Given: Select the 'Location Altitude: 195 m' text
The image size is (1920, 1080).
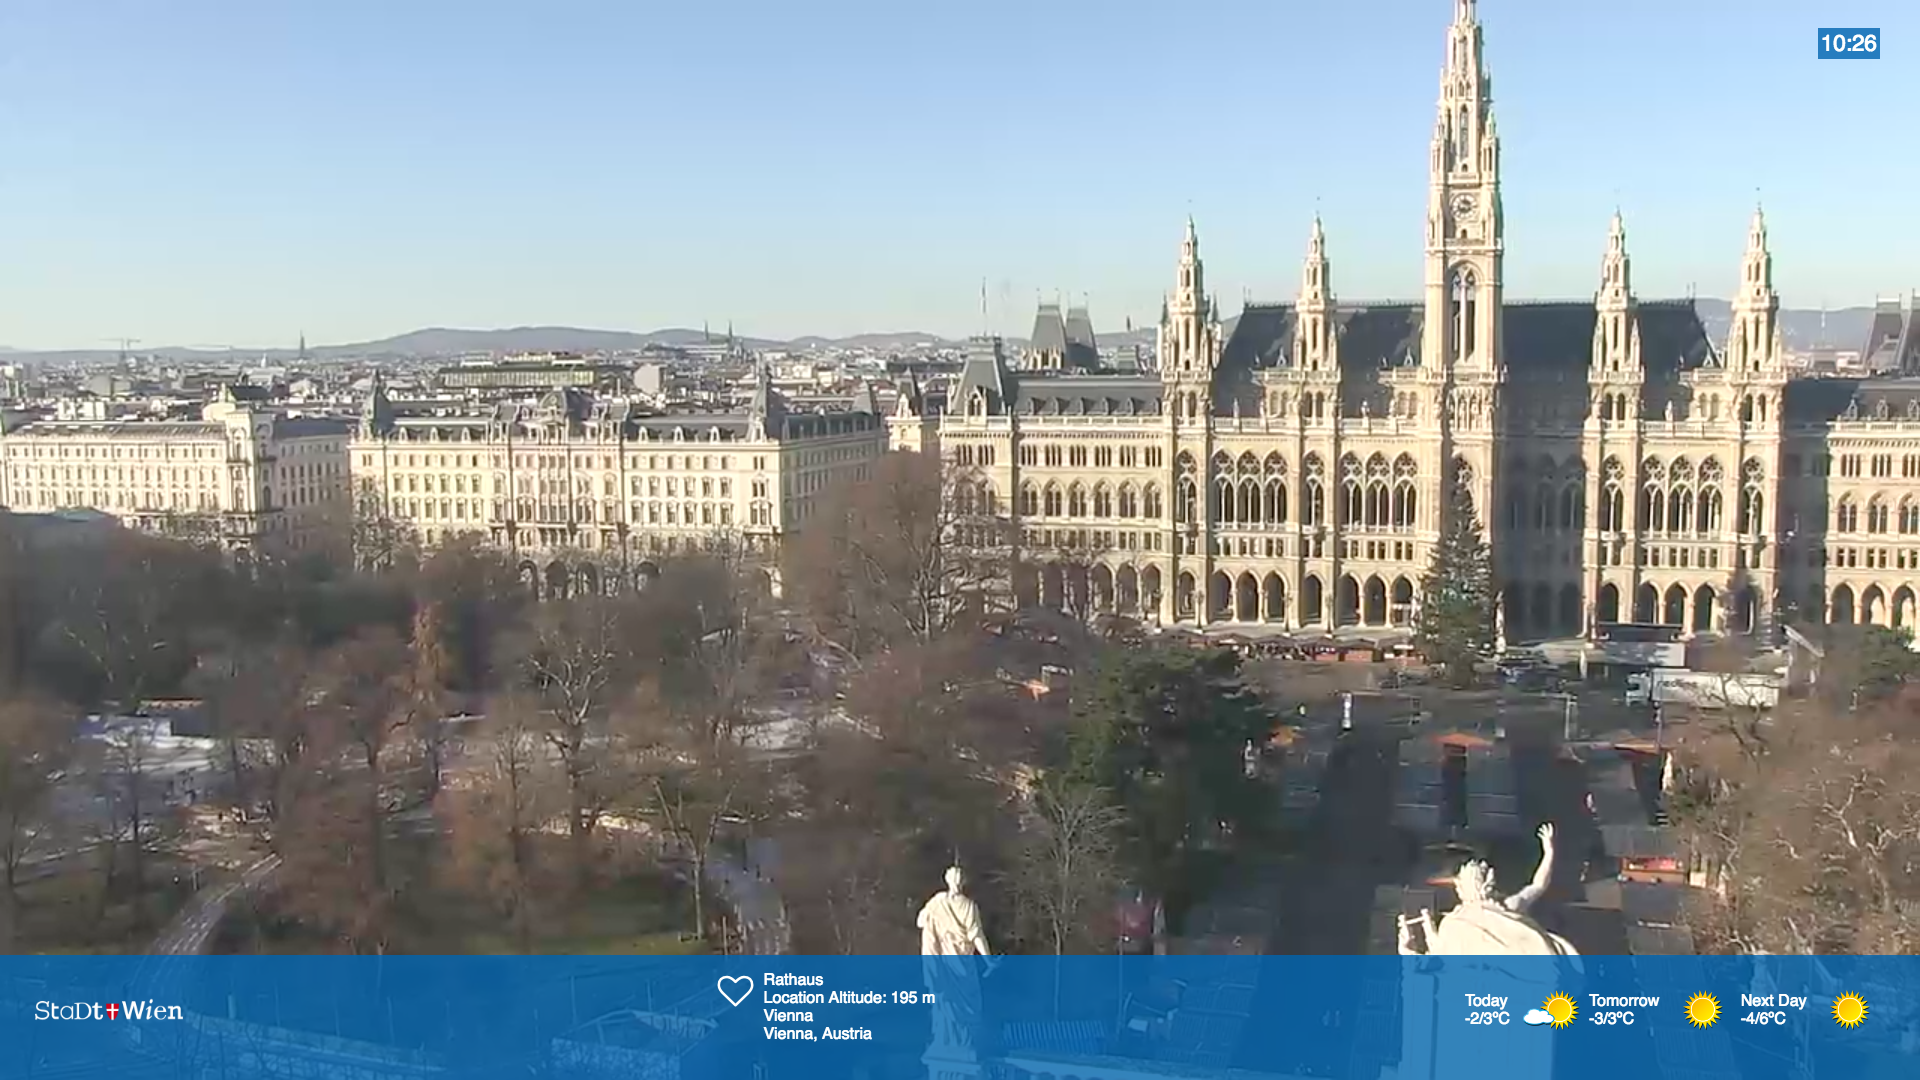Looking at the screenshot, I should point(848,997).
